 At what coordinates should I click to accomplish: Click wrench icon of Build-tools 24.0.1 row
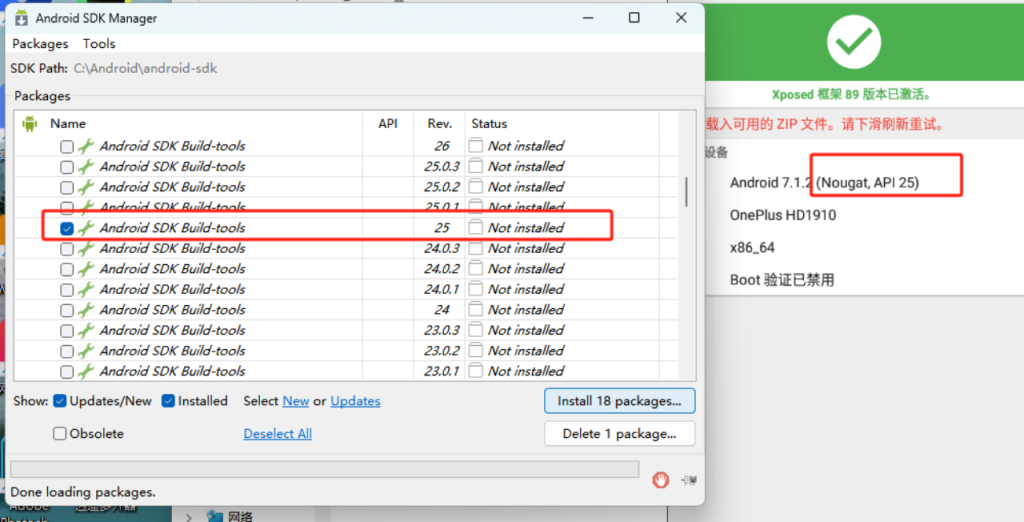click(86, 289)
